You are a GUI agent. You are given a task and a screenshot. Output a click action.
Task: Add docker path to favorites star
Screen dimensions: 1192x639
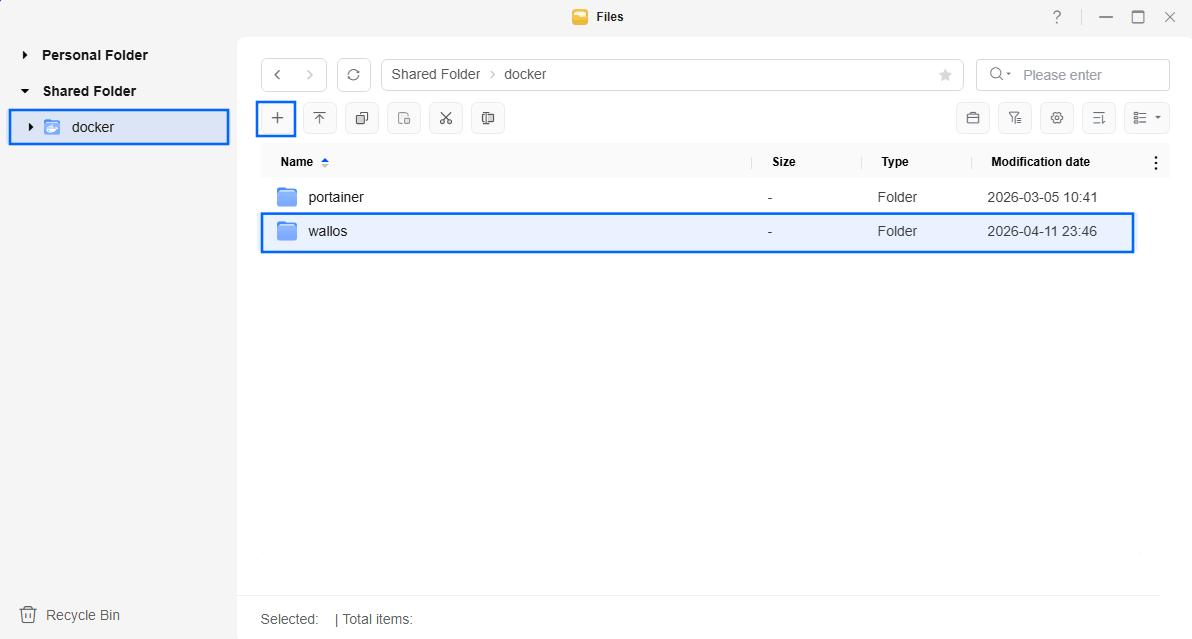tap(945, 75)
